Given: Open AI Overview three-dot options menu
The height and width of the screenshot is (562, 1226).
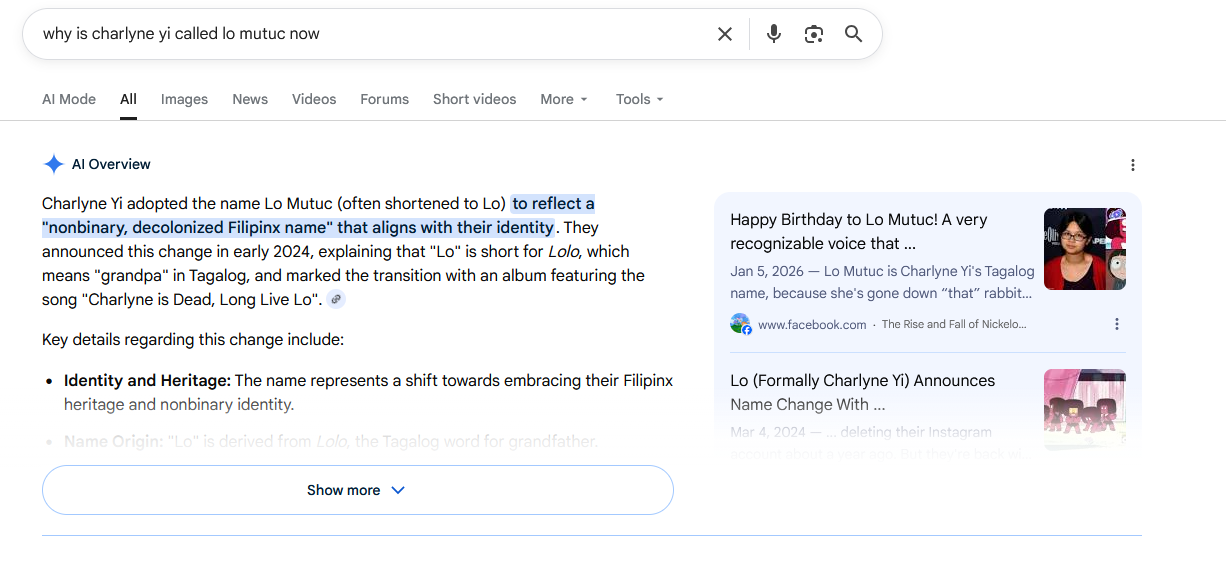Looking at the screenshot, I should click(x=1132, y=165).
